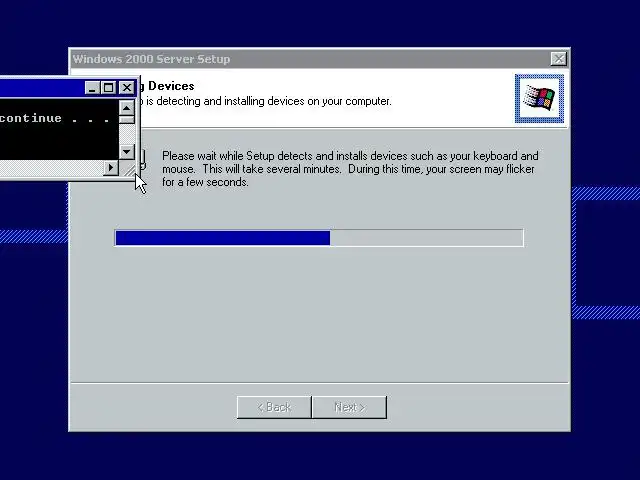
Task: Click the 'continue . . .' console text
Action: (55, 118)
